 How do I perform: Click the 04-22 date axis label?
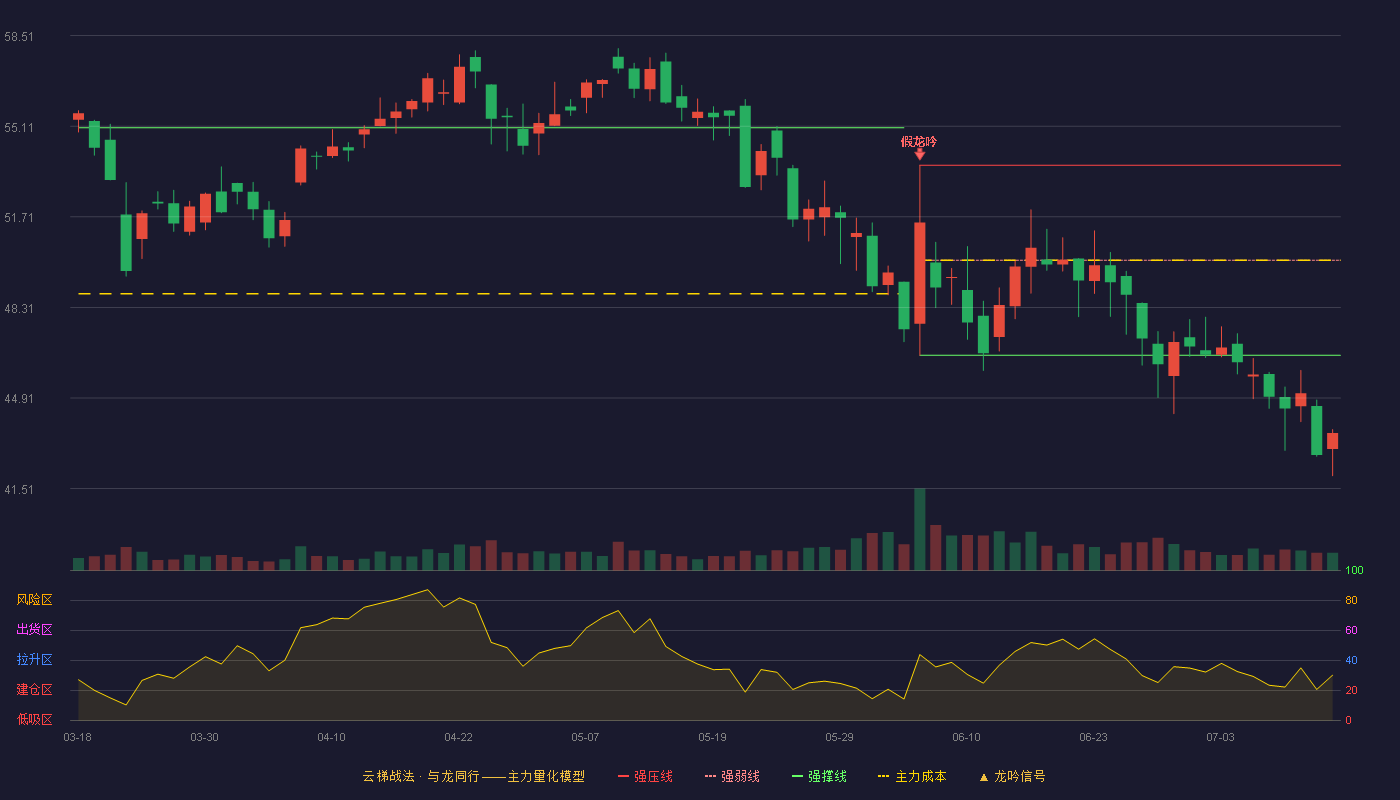pyautogui.click(x=458, y=737)
